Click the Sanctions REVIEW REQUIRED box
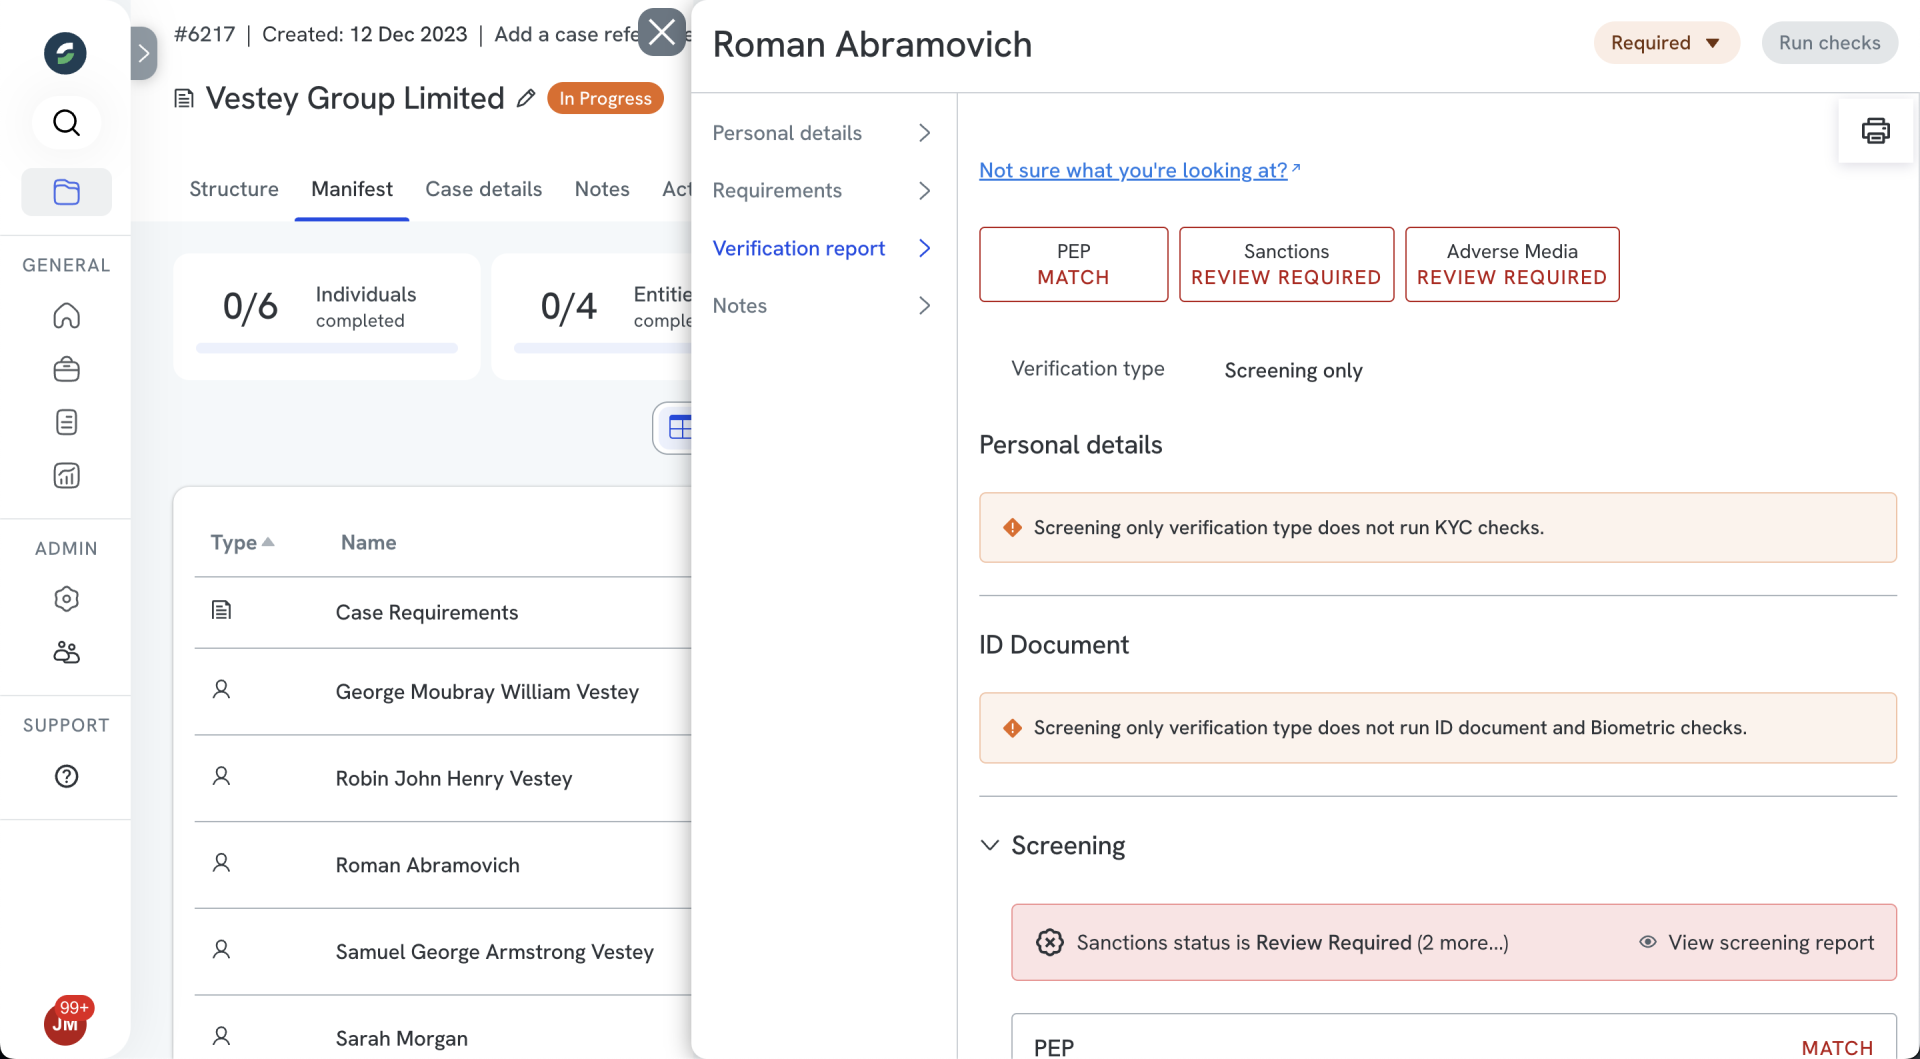 1286,264
